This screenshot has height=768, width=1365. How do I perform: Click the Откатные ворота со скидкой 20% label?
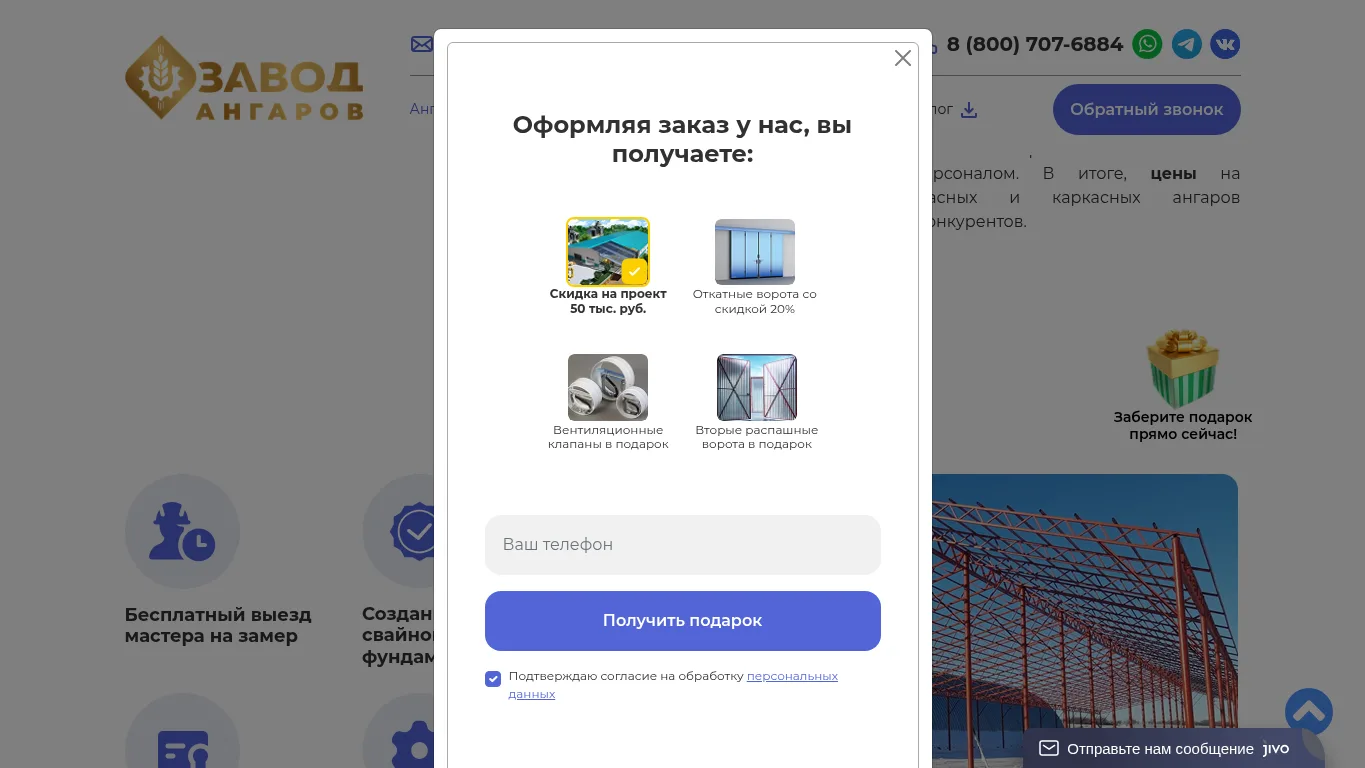755,302
